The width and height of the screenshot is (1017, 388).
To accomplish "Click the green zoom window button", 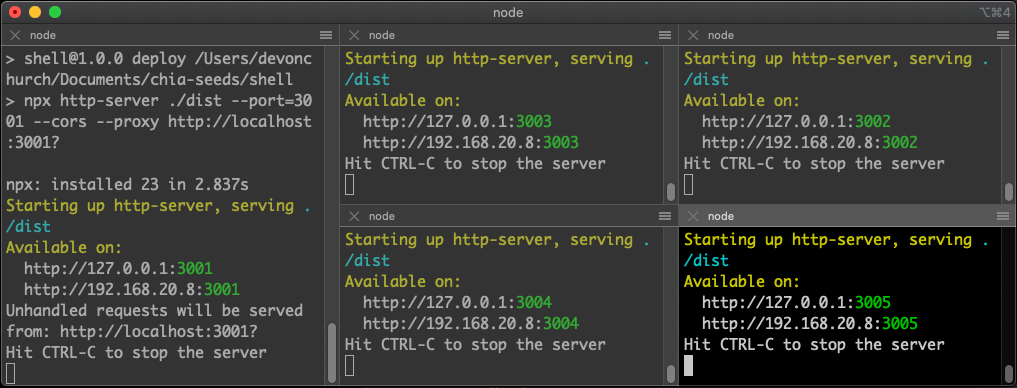I will click(54, 12).
